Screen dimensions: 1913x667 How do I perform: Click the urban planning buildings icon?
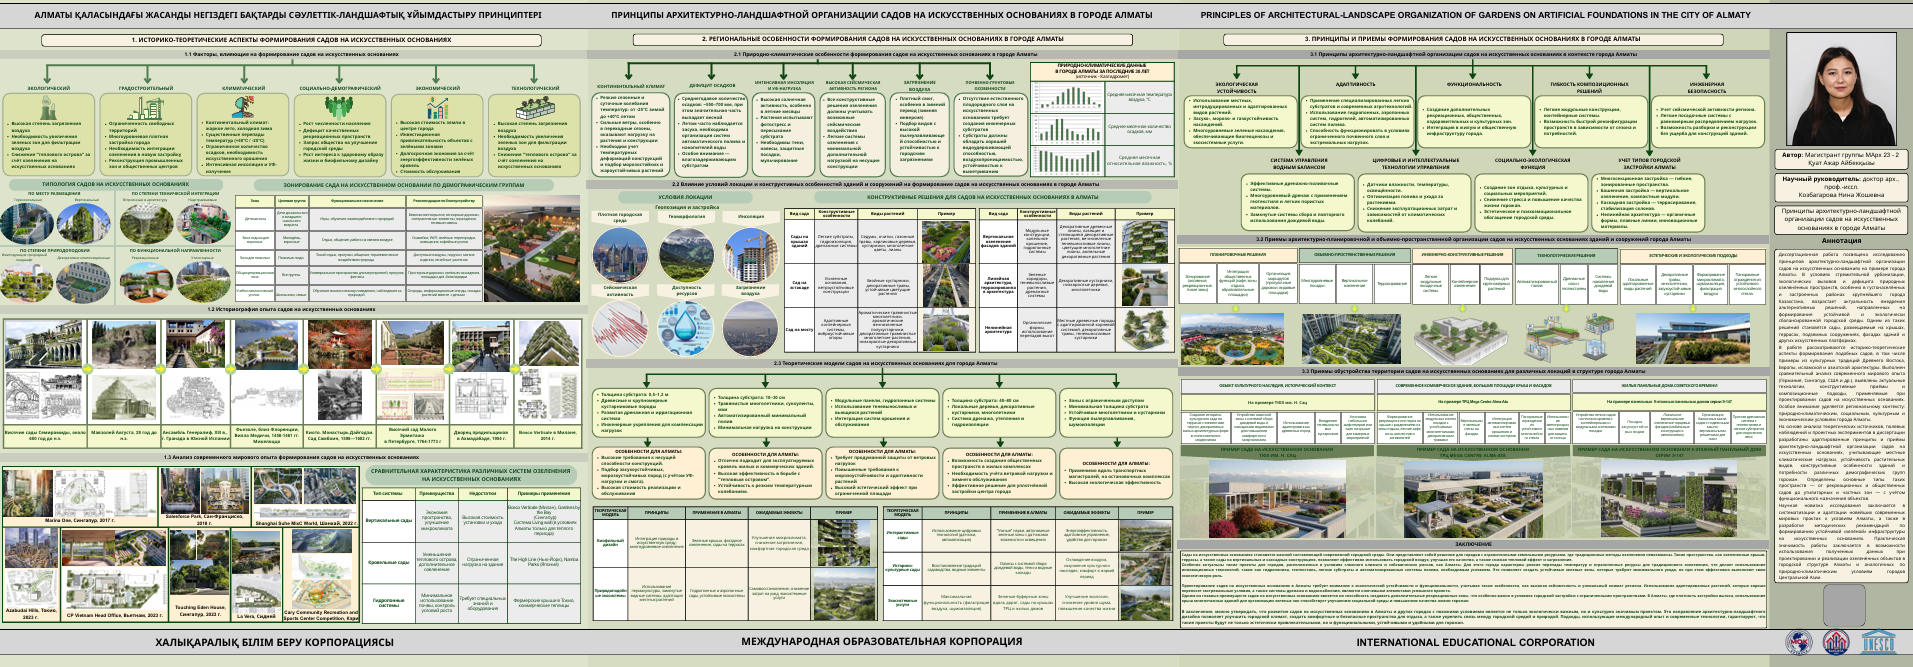coord(146,105)
